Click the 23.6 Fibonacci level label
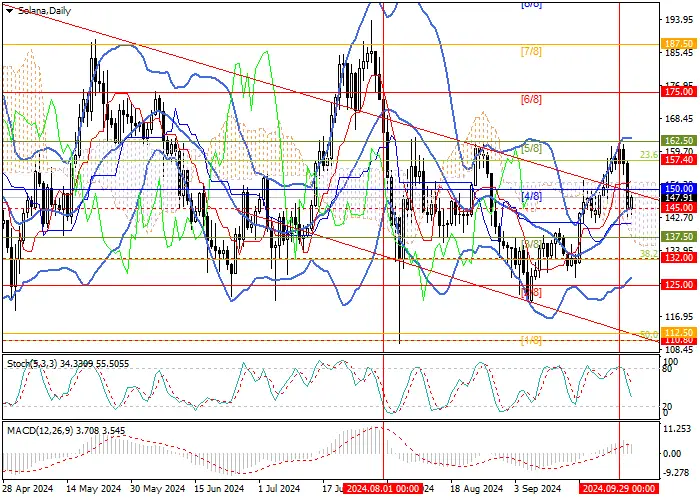The height and width of the screenshot is (500, 700). tap(649, 154)
